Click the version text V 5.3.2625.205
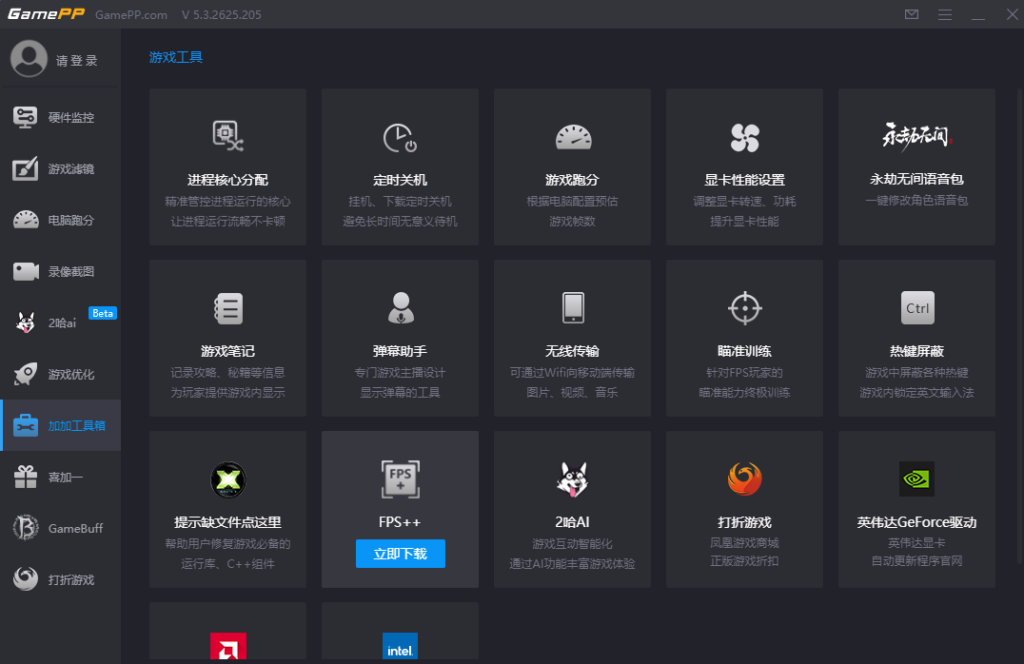Screen dimensions: 1024x664 pos(221,15)
